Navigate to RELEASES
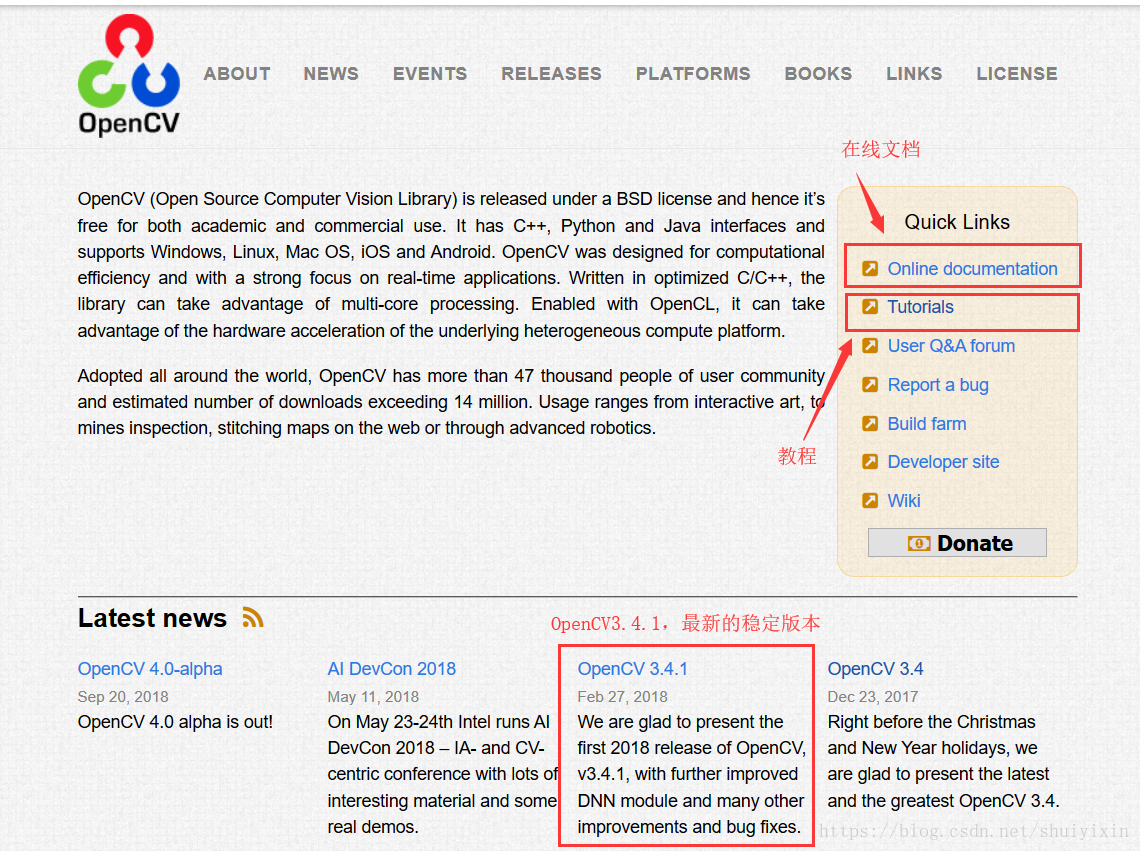 click(551, 73)
